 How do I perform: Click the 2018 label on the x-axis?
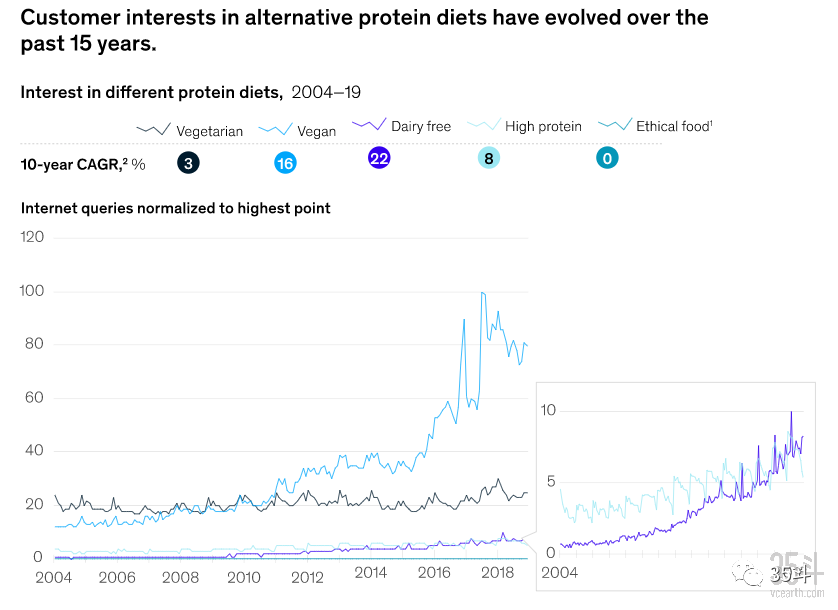[x=497, y=577]
